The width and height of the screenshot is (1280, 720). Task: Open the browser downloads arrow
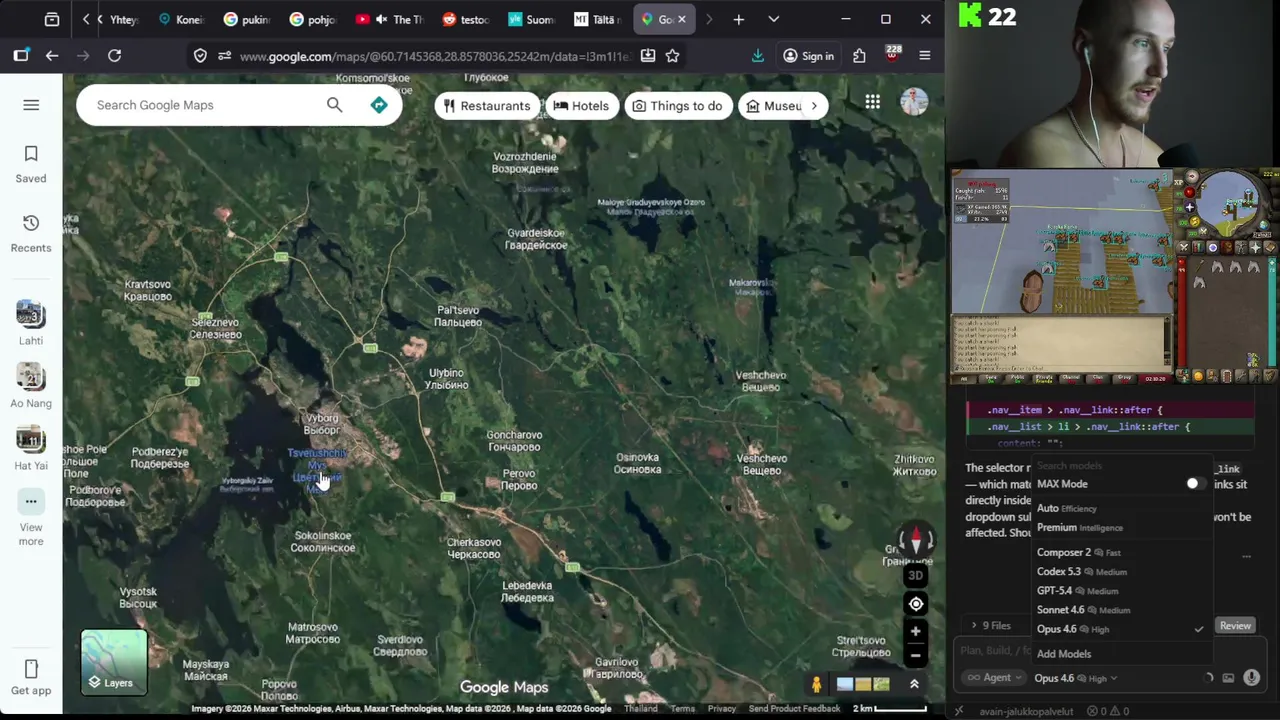[x=757, y=56]
